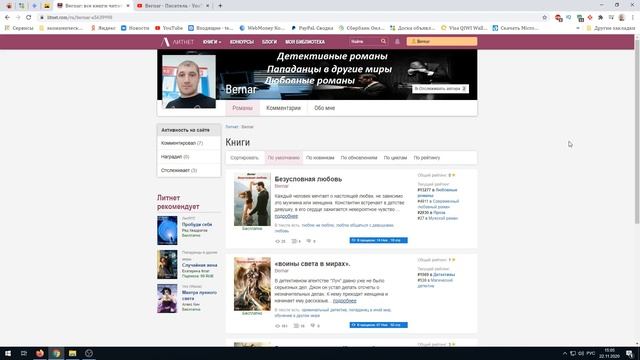Click blue library button for «воины света в мирах»
This screenshot has height=360, width=640.
point(378,325)
